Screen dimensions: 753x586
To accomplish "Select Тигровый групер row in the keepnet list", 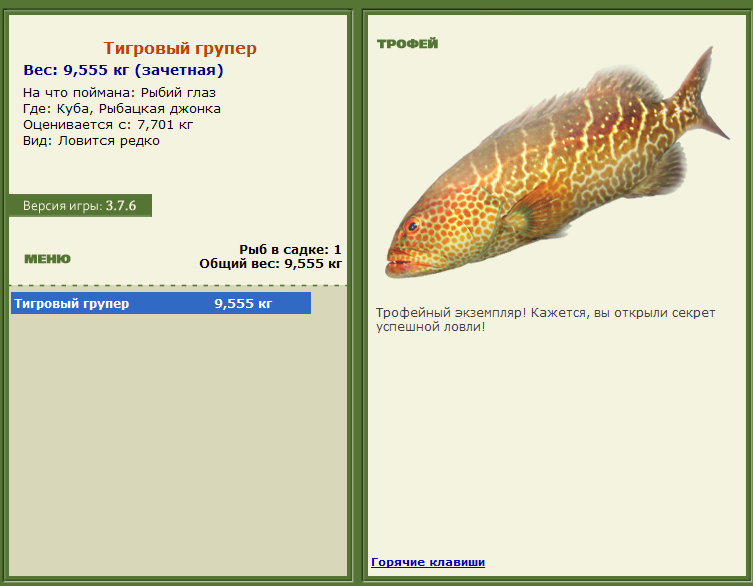I will (161, 303).
